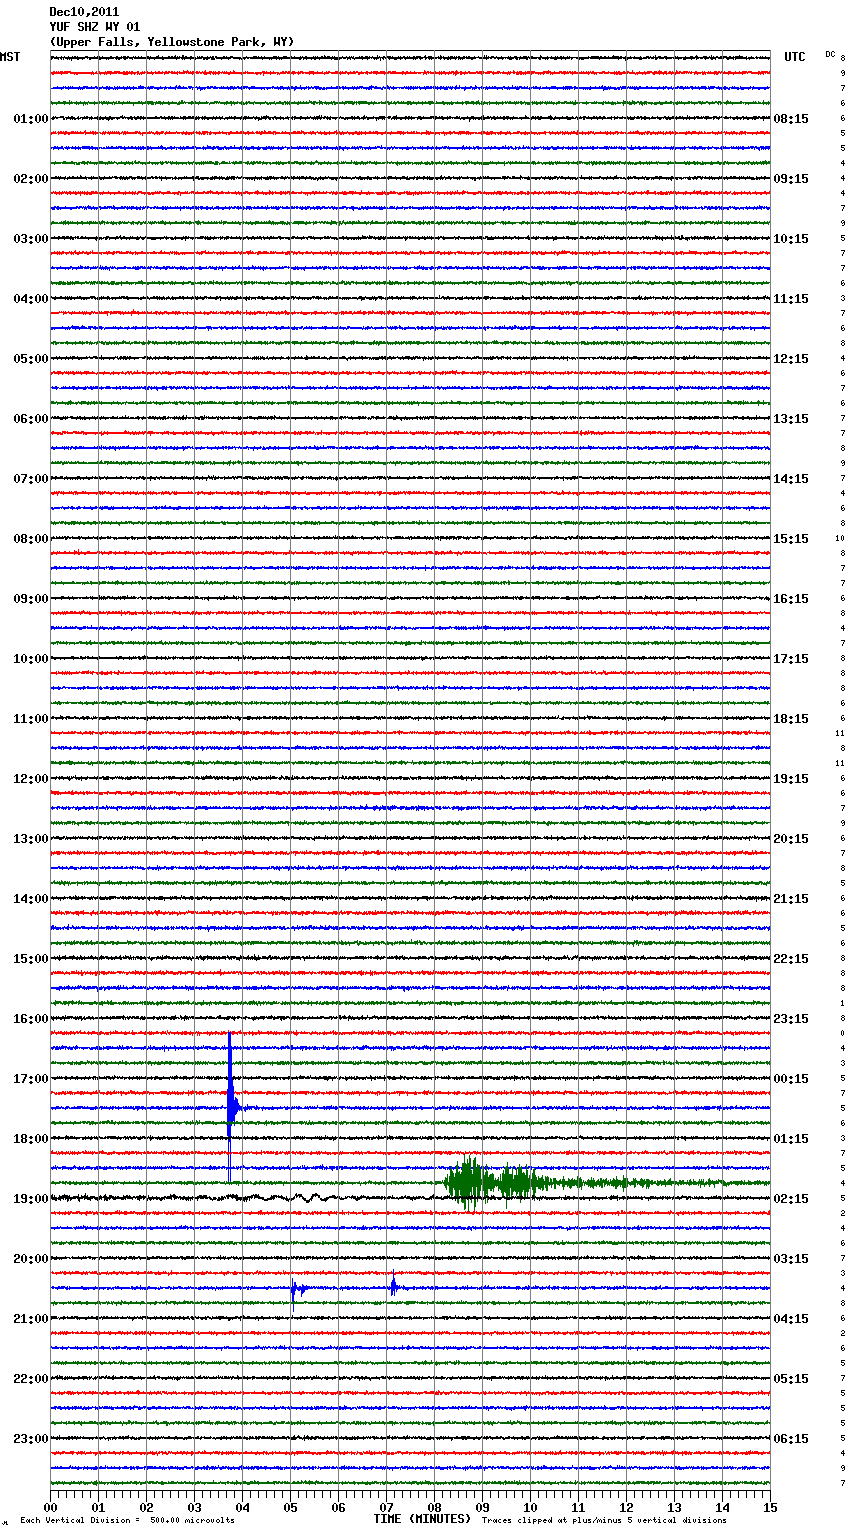Click the 23:00 MST row label
Image resolution: width=850 pixels, height=1534 pixels.
point(30,1439)
